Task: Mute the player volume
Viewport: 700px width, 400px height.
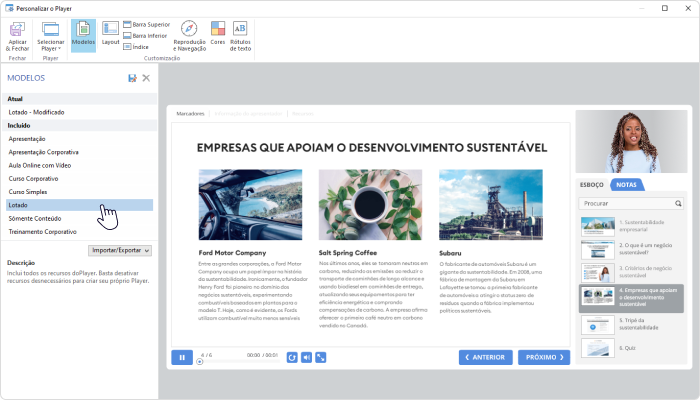Action: [x=306, y=358]
